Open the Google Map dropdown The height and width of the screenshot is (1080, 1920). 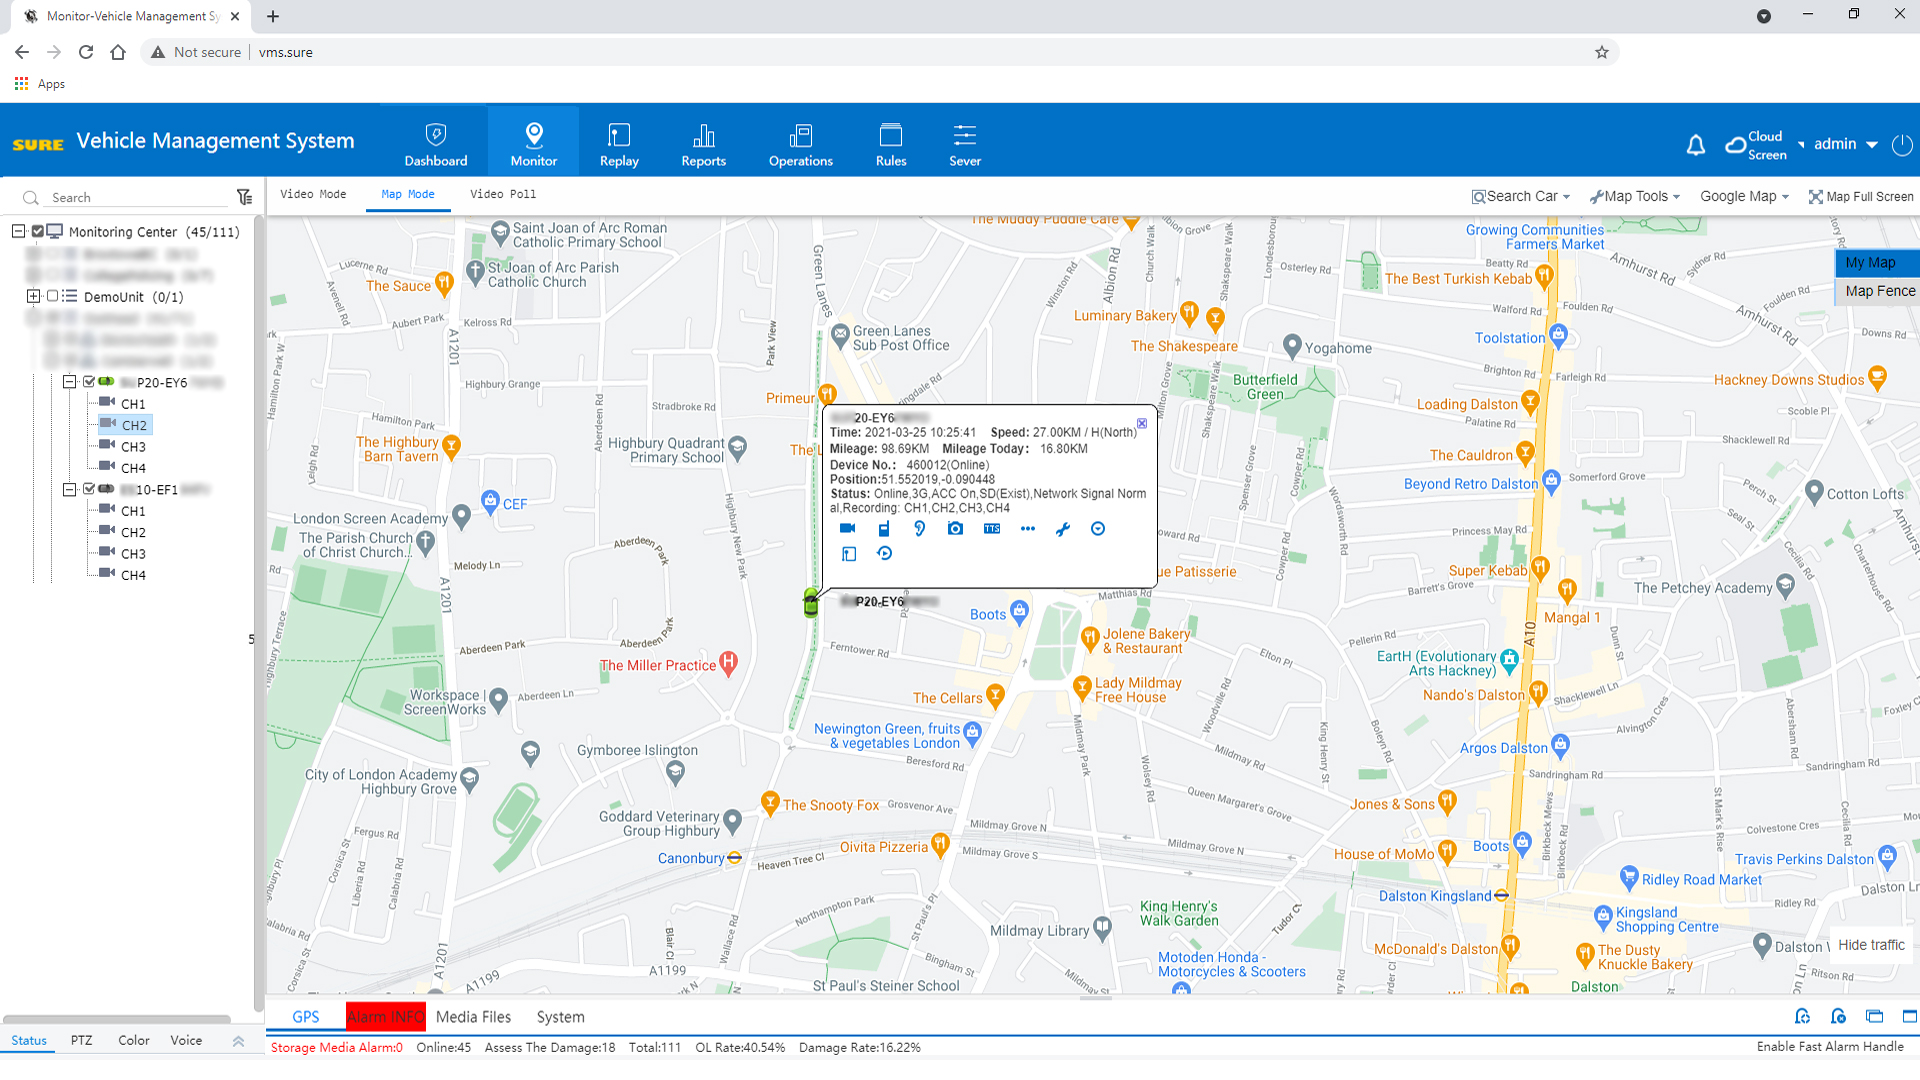click(1745, 196)
